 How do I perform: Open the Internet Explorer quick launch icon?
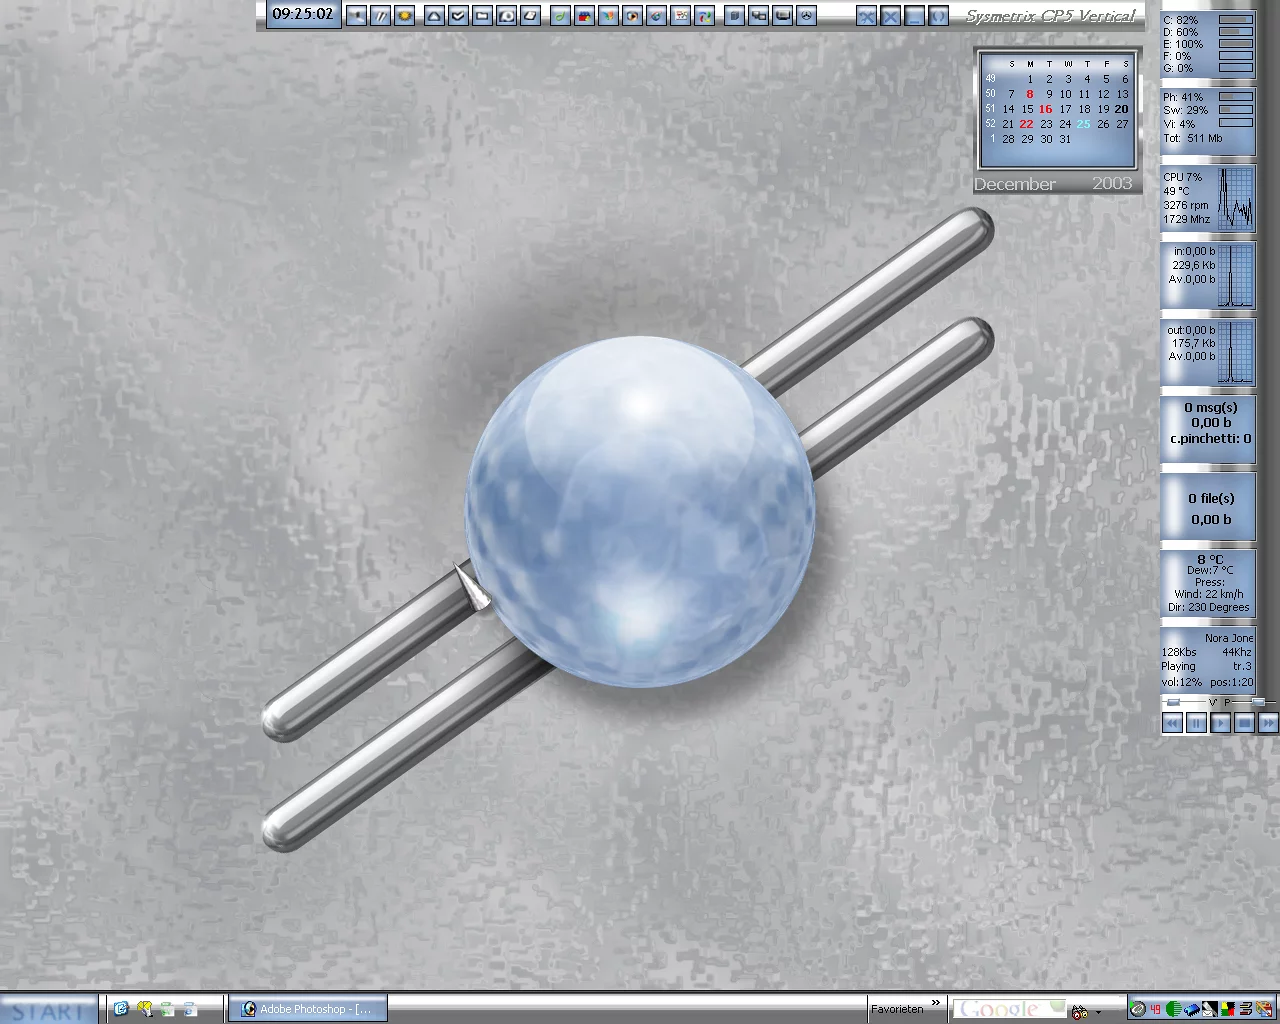pos(121,1009)
